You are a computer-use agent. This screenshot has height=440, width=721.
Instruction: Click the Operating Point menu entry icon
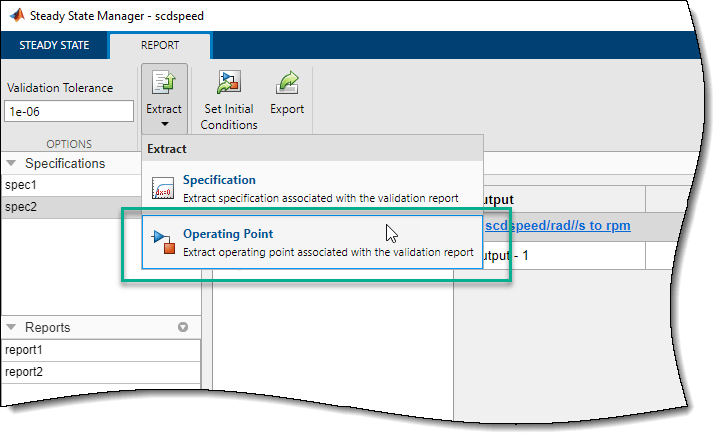pos(163,242)
